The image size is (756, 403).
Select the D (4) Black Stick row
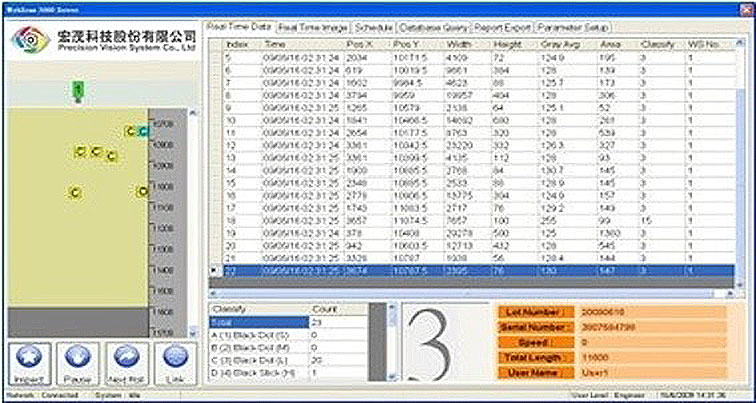click(253, 372)
